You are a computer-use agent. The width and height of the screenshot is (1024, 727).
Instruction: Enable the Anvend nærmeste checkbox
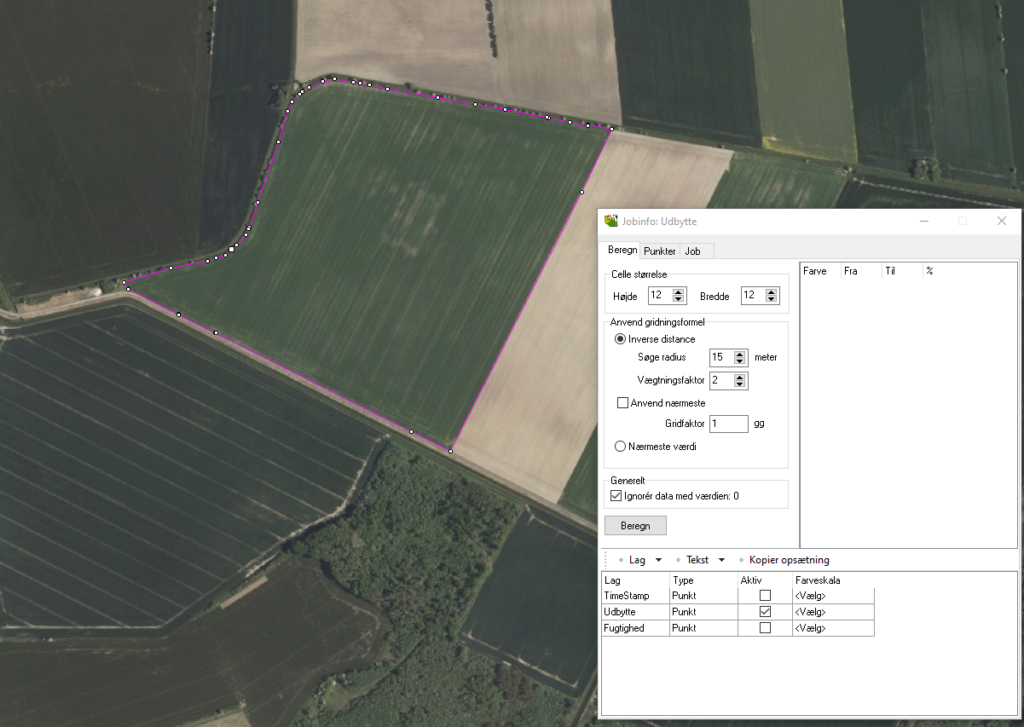(623, 403)
